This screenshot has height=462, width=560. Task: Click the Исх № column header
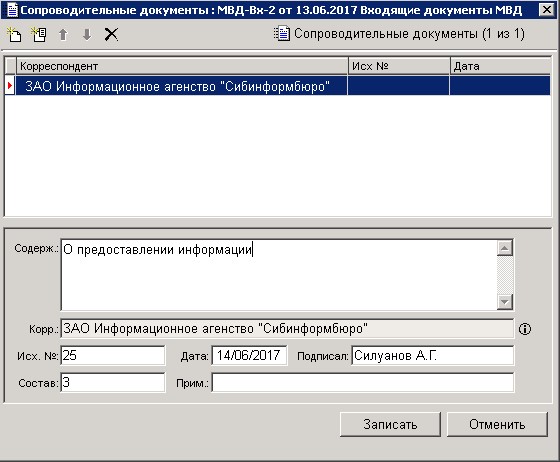[399, 66]
